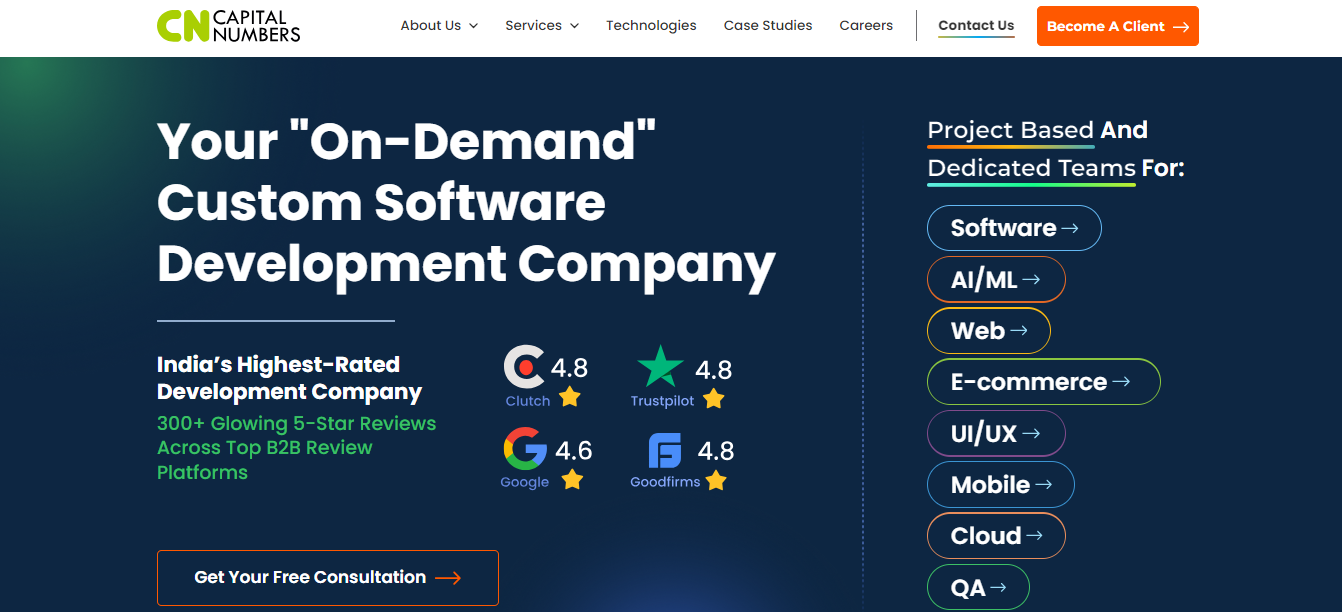Go to the Technologies page
The image size is (1342, 612).
pyautogui.click(x=651, y=26)
